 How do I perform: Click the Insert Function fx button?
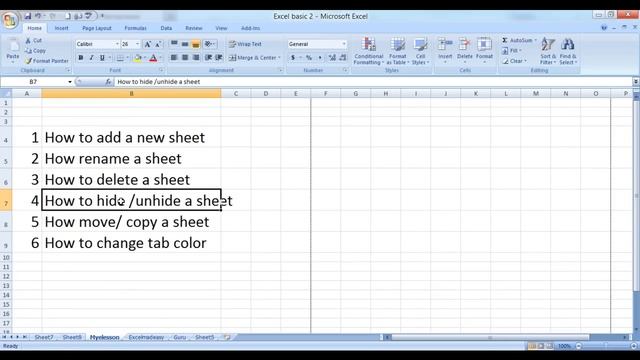pyautogui.click(x=108, y=82)
